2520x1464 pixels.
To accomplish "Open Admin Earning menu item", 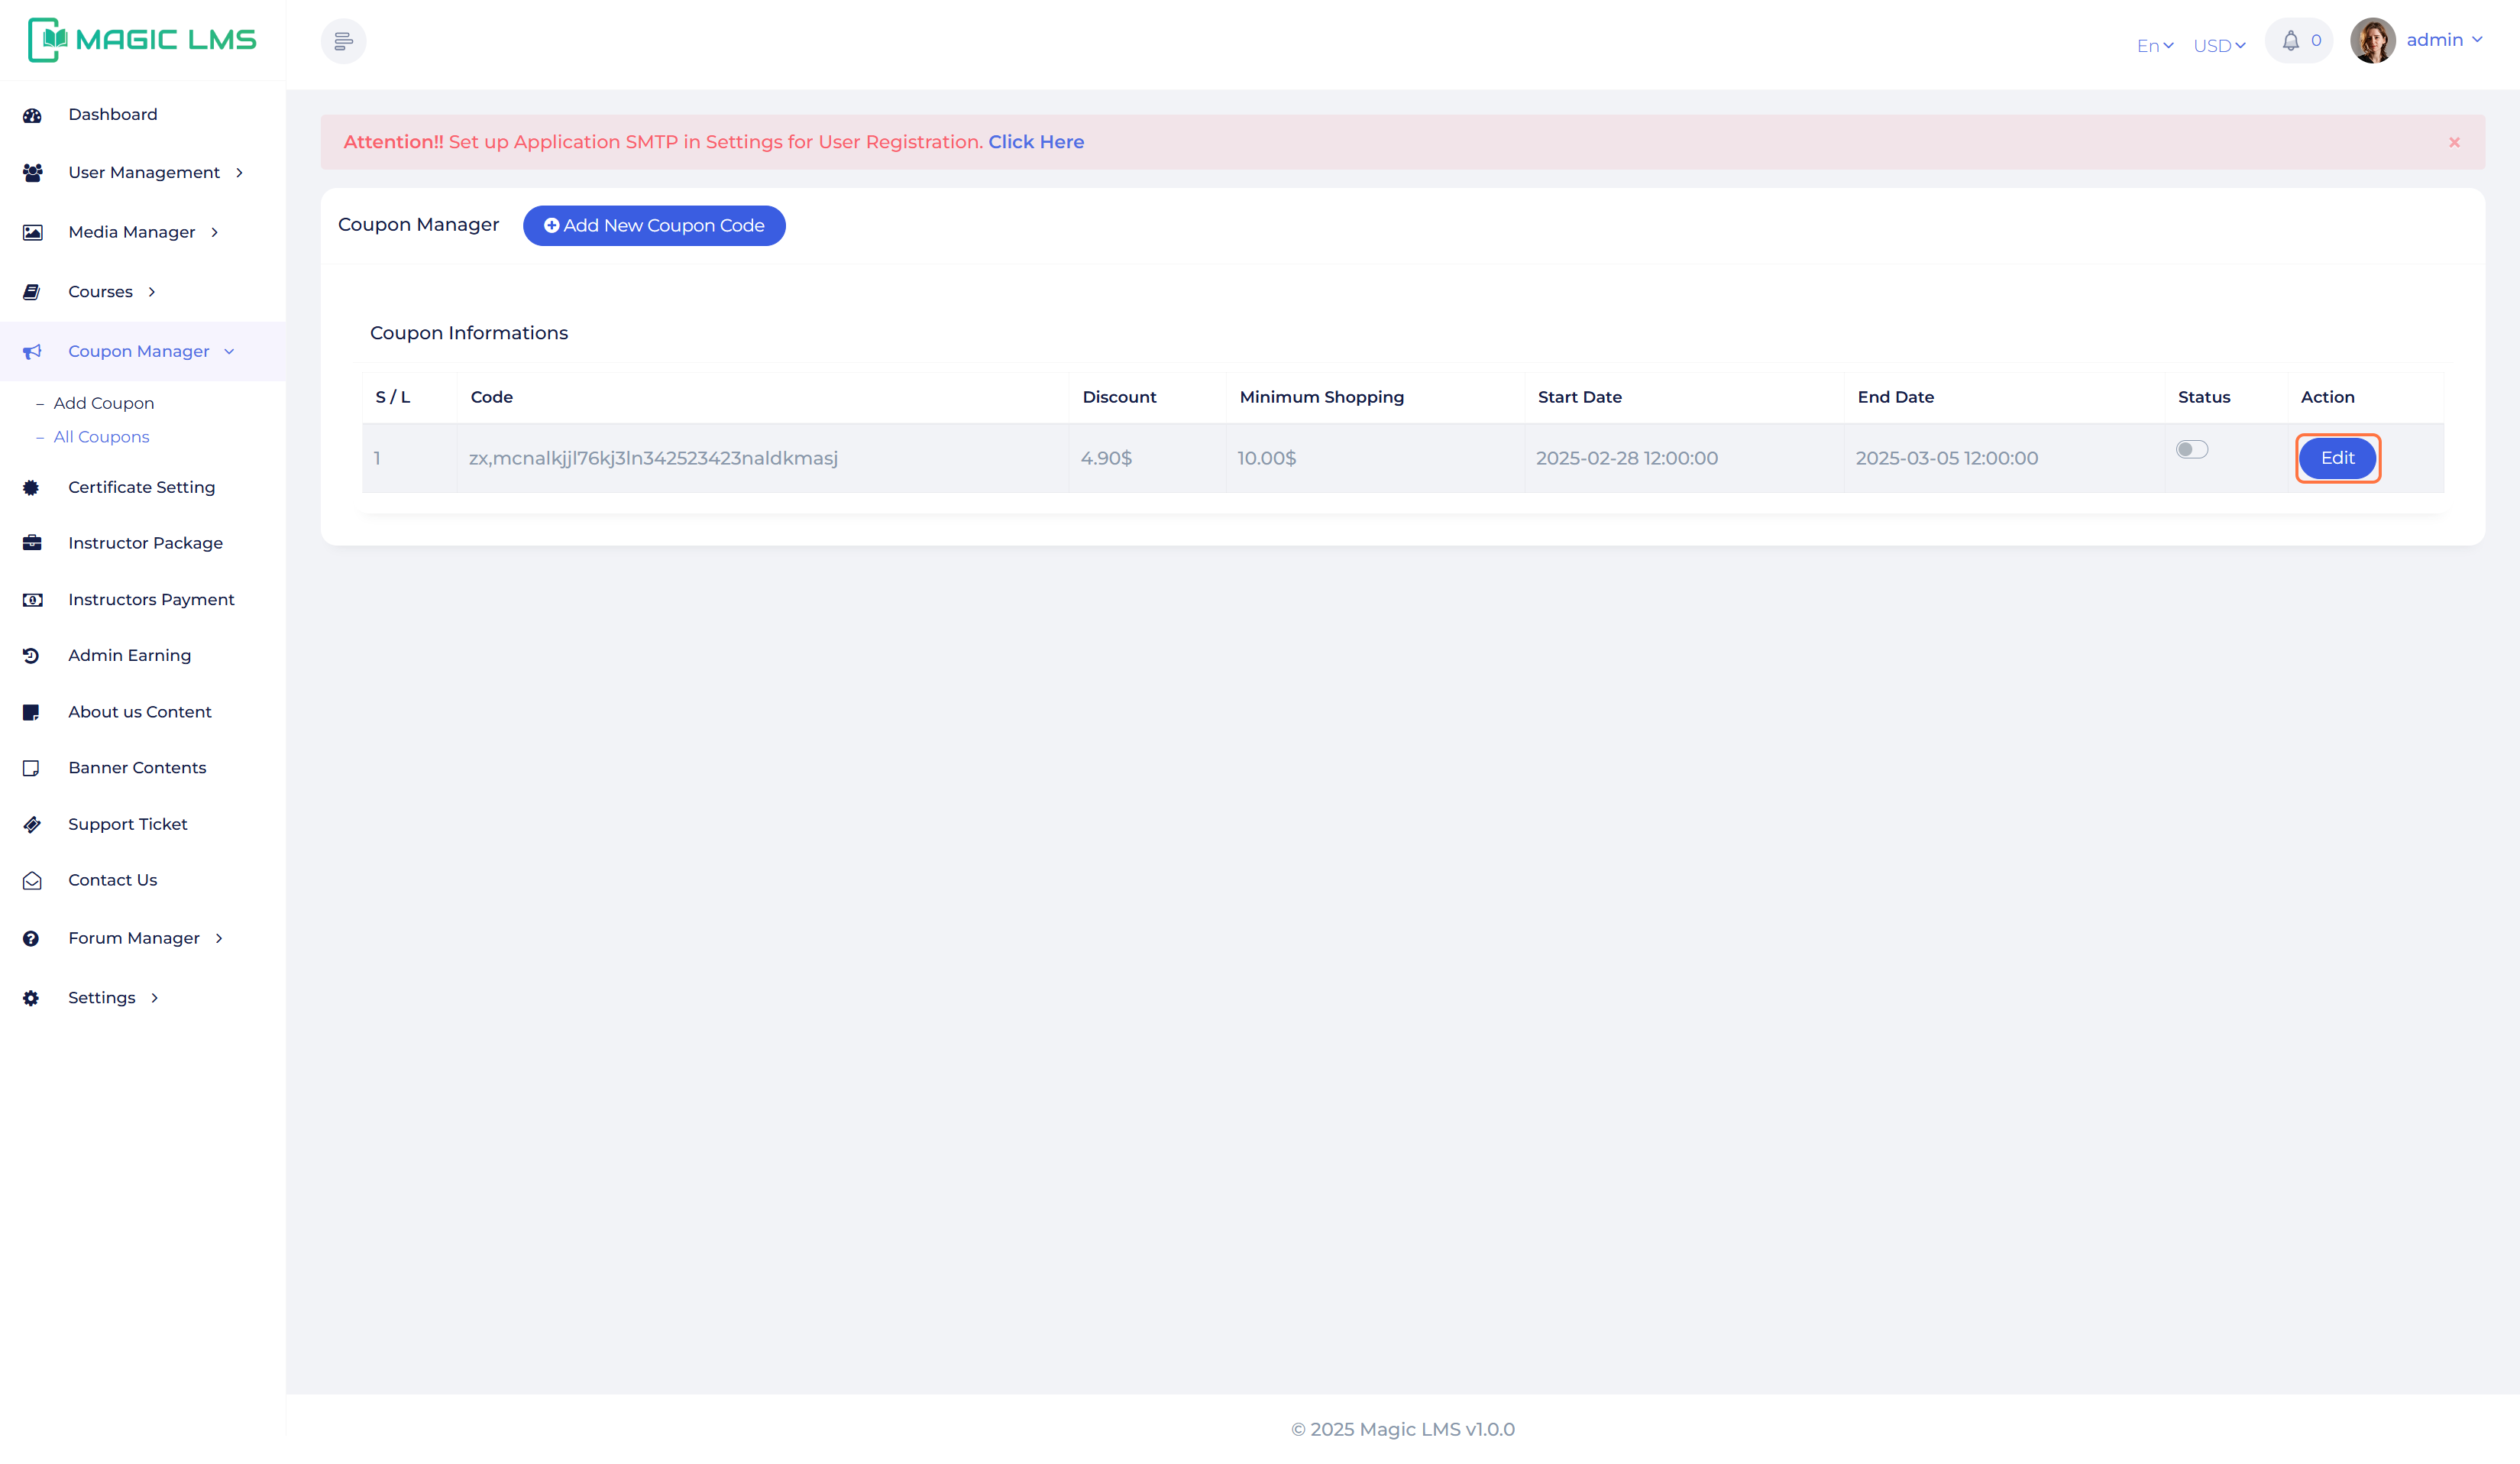I will coord(130,655).
